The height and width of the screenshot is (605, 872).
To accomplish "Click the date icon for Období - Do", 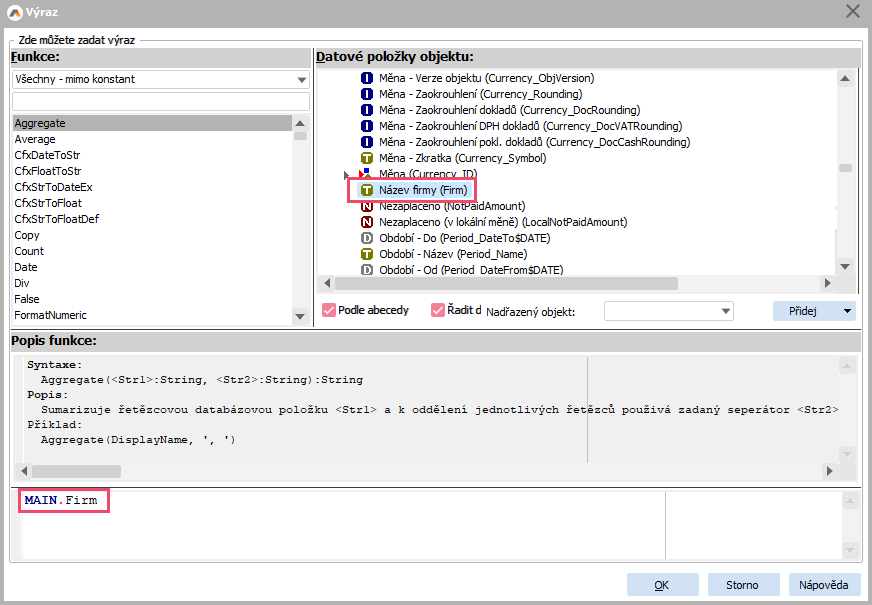I will tap(367, 238).
